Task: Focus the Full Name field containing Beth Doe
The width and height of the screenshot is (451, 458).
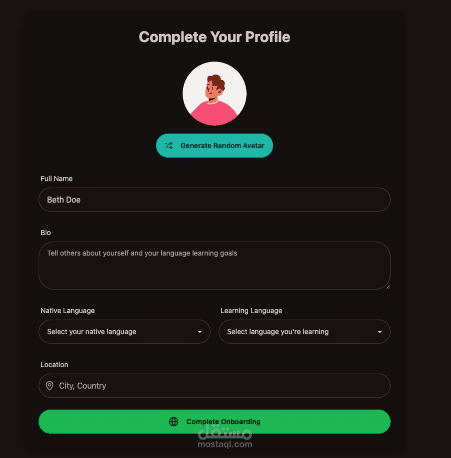Action: [x=215, y=200]
